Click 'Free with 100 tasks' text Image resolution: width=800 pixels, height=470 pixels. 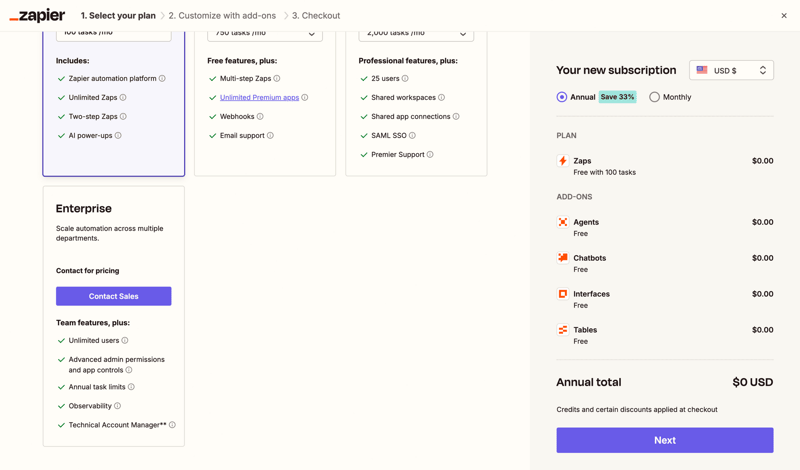point(605,172)
